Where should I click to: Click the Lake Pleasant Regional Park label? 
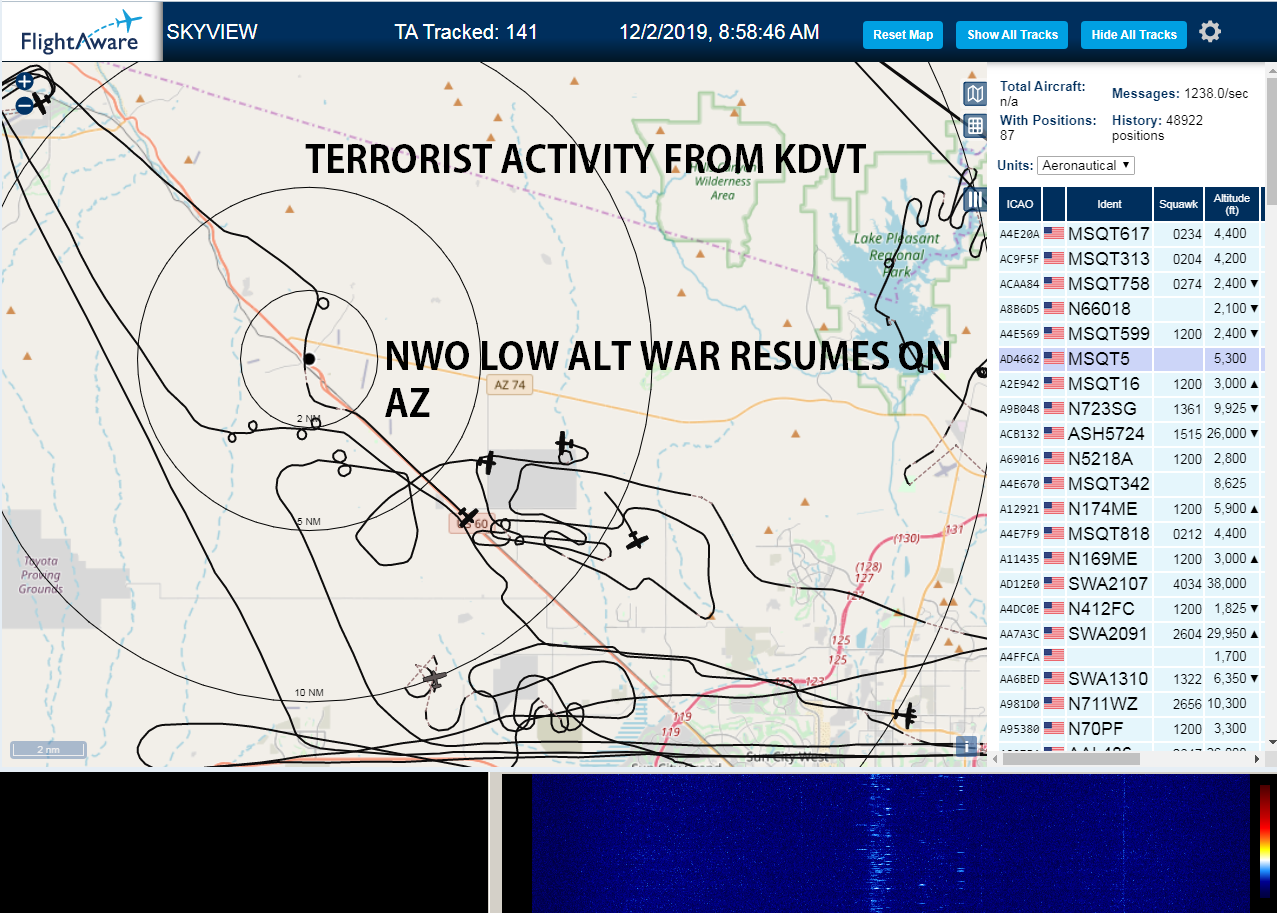(x=897, y=255)
